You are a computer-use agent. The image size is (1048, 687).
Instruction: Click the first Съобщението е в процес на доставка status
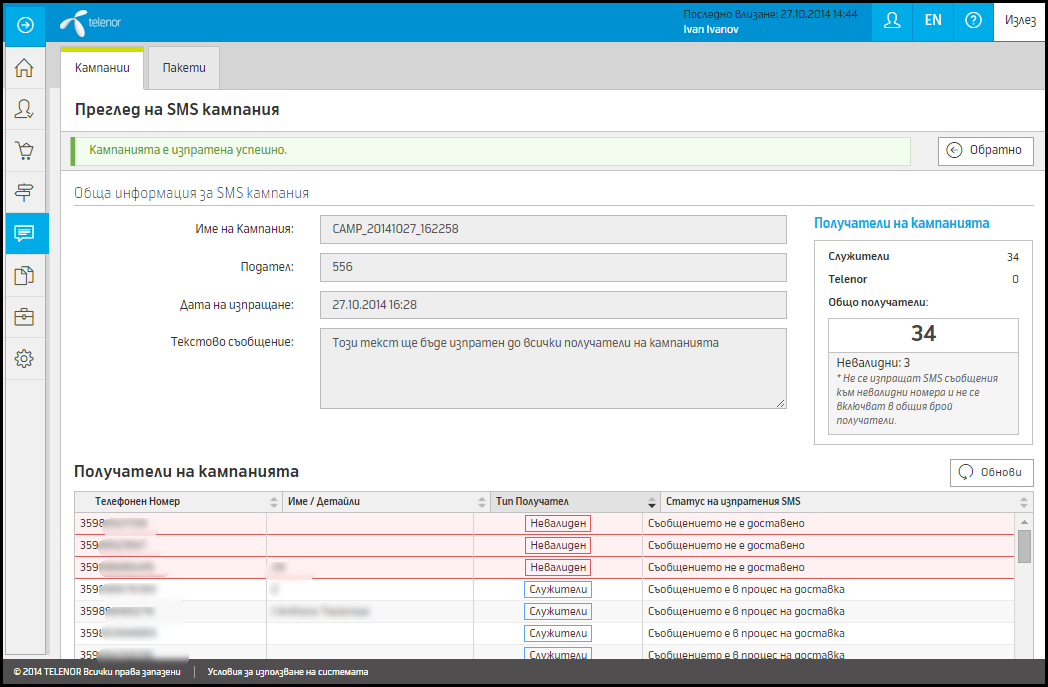746,590
